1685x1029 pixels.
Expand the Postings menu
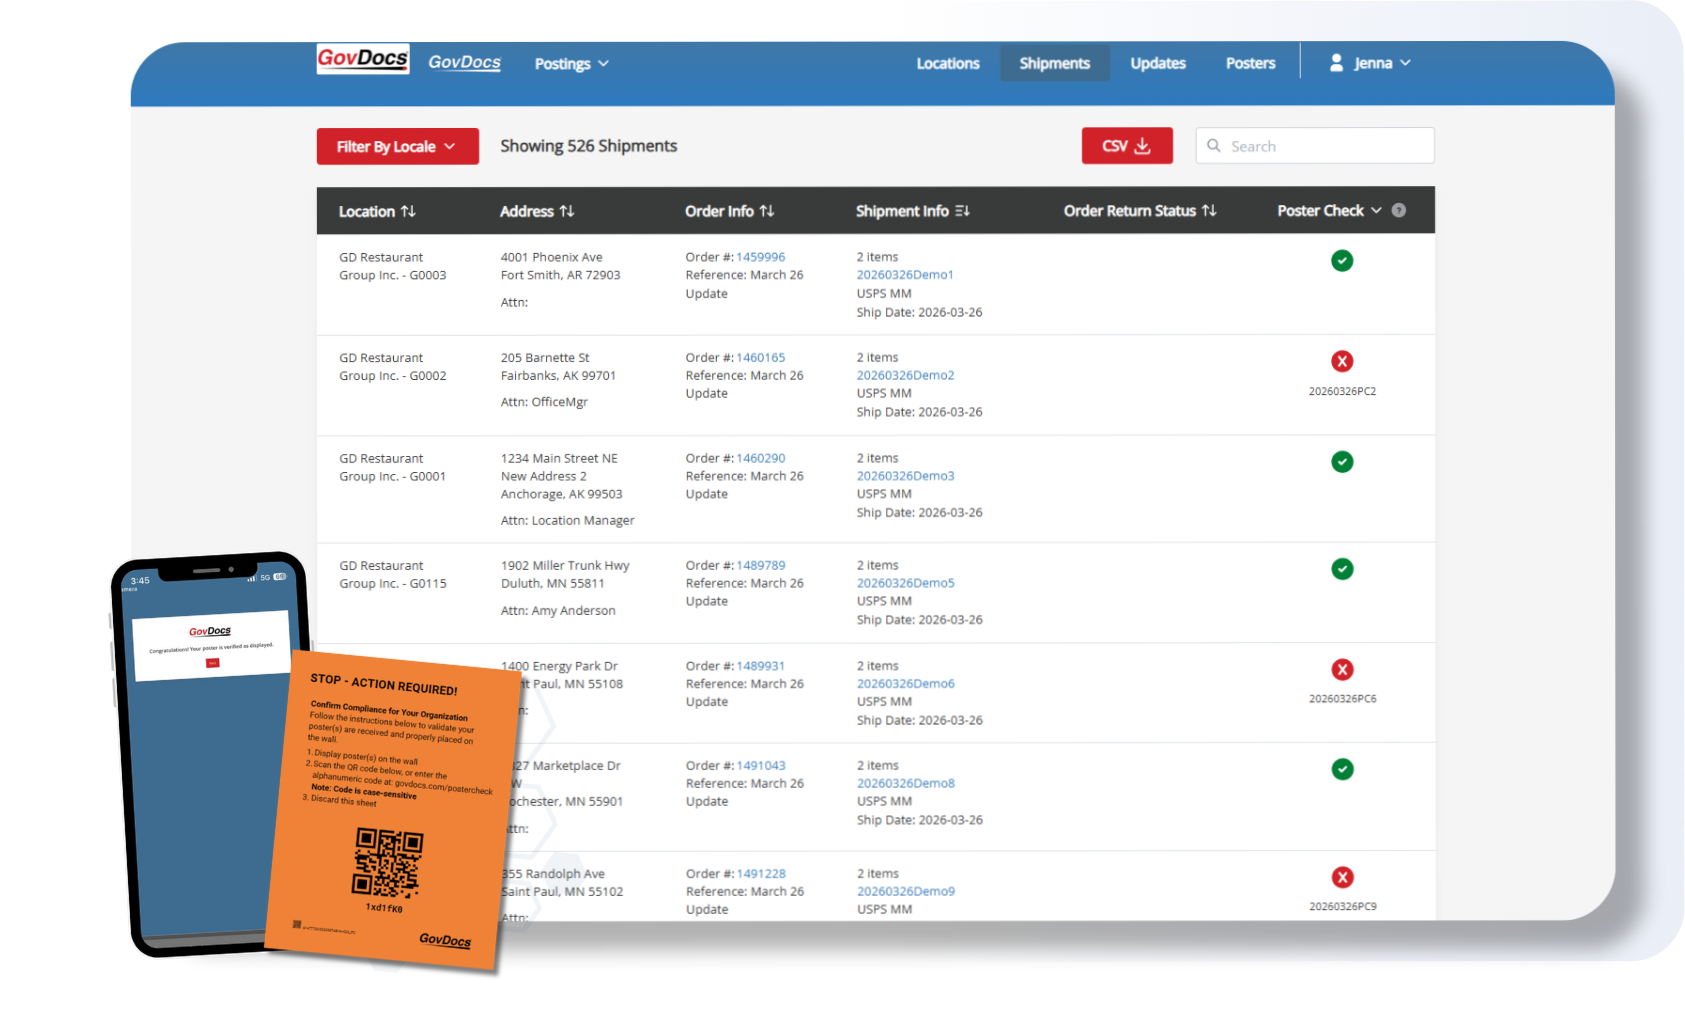[571, 64]
